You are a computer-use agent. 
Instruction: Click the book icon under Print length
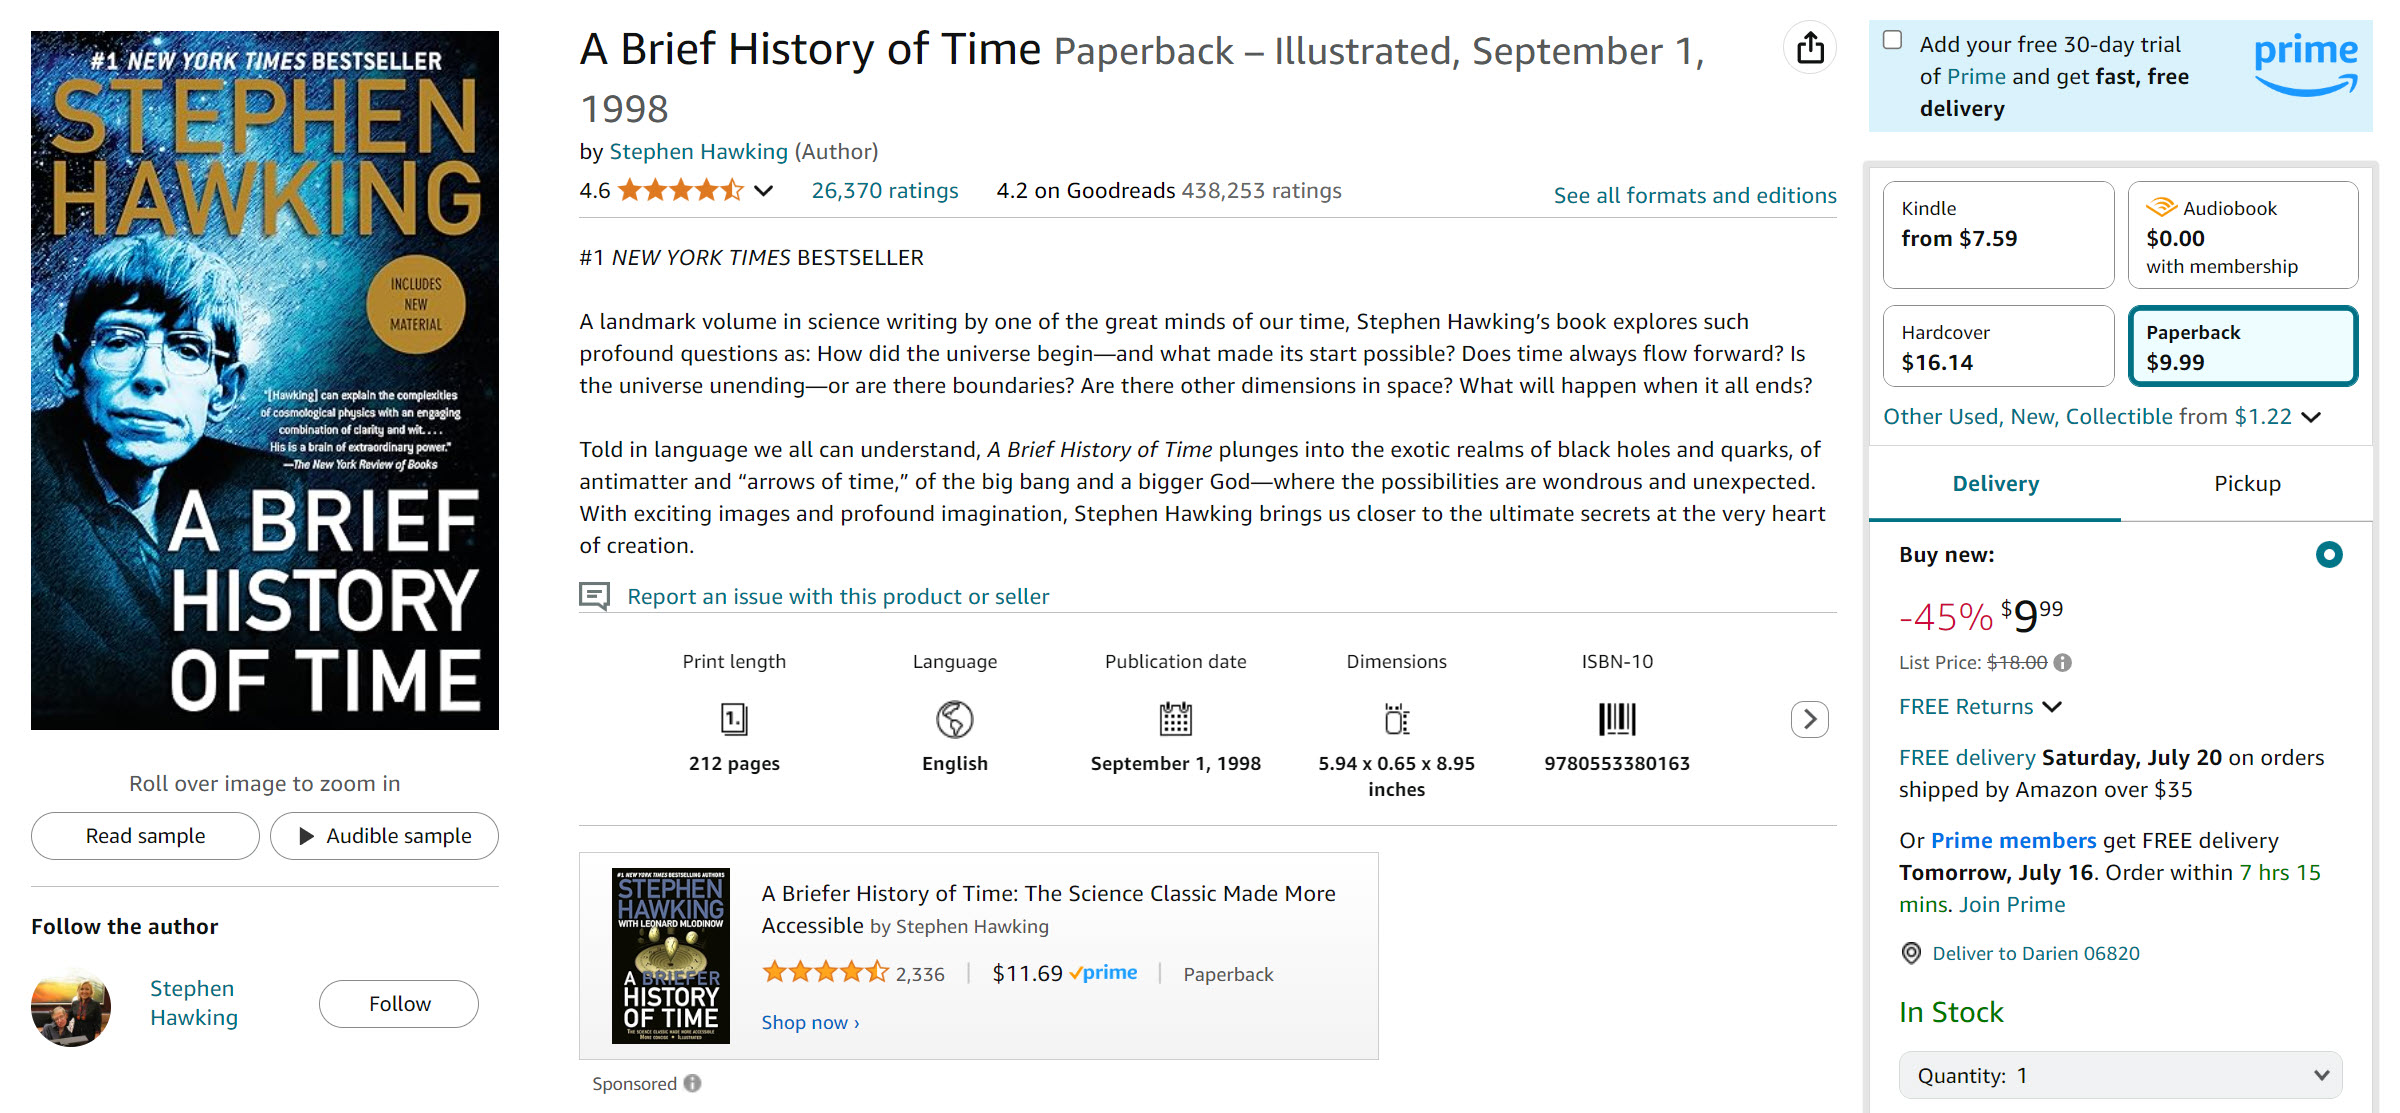[x=733, y=719]
